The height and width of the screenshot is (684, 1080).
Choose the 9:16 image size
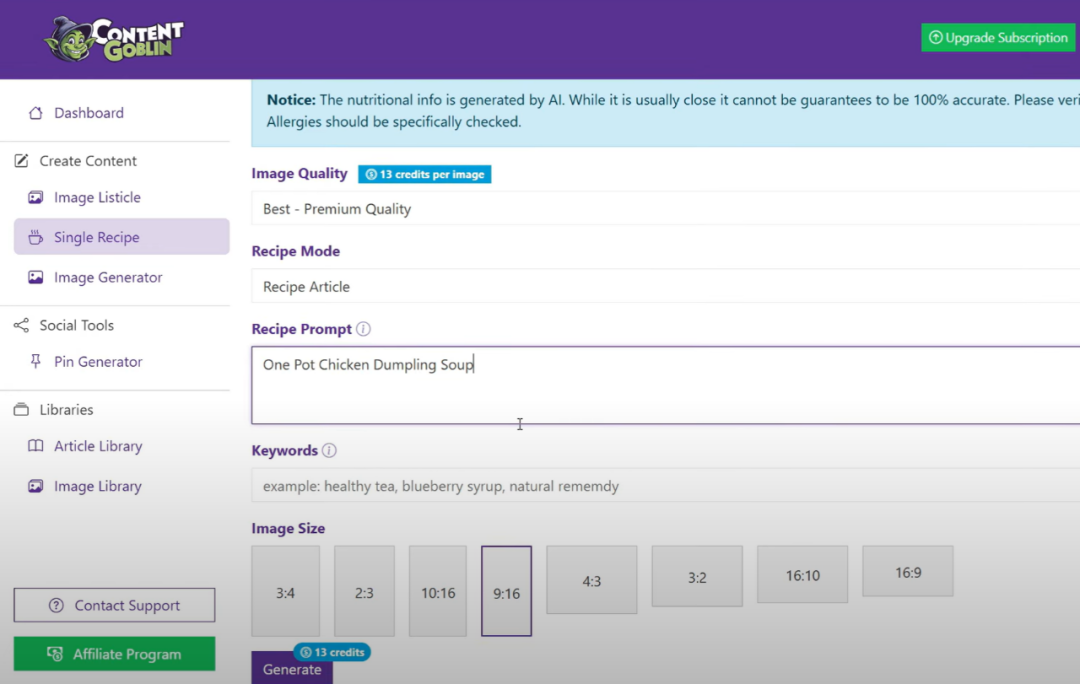pyautogui.click(x=506, y=592)
